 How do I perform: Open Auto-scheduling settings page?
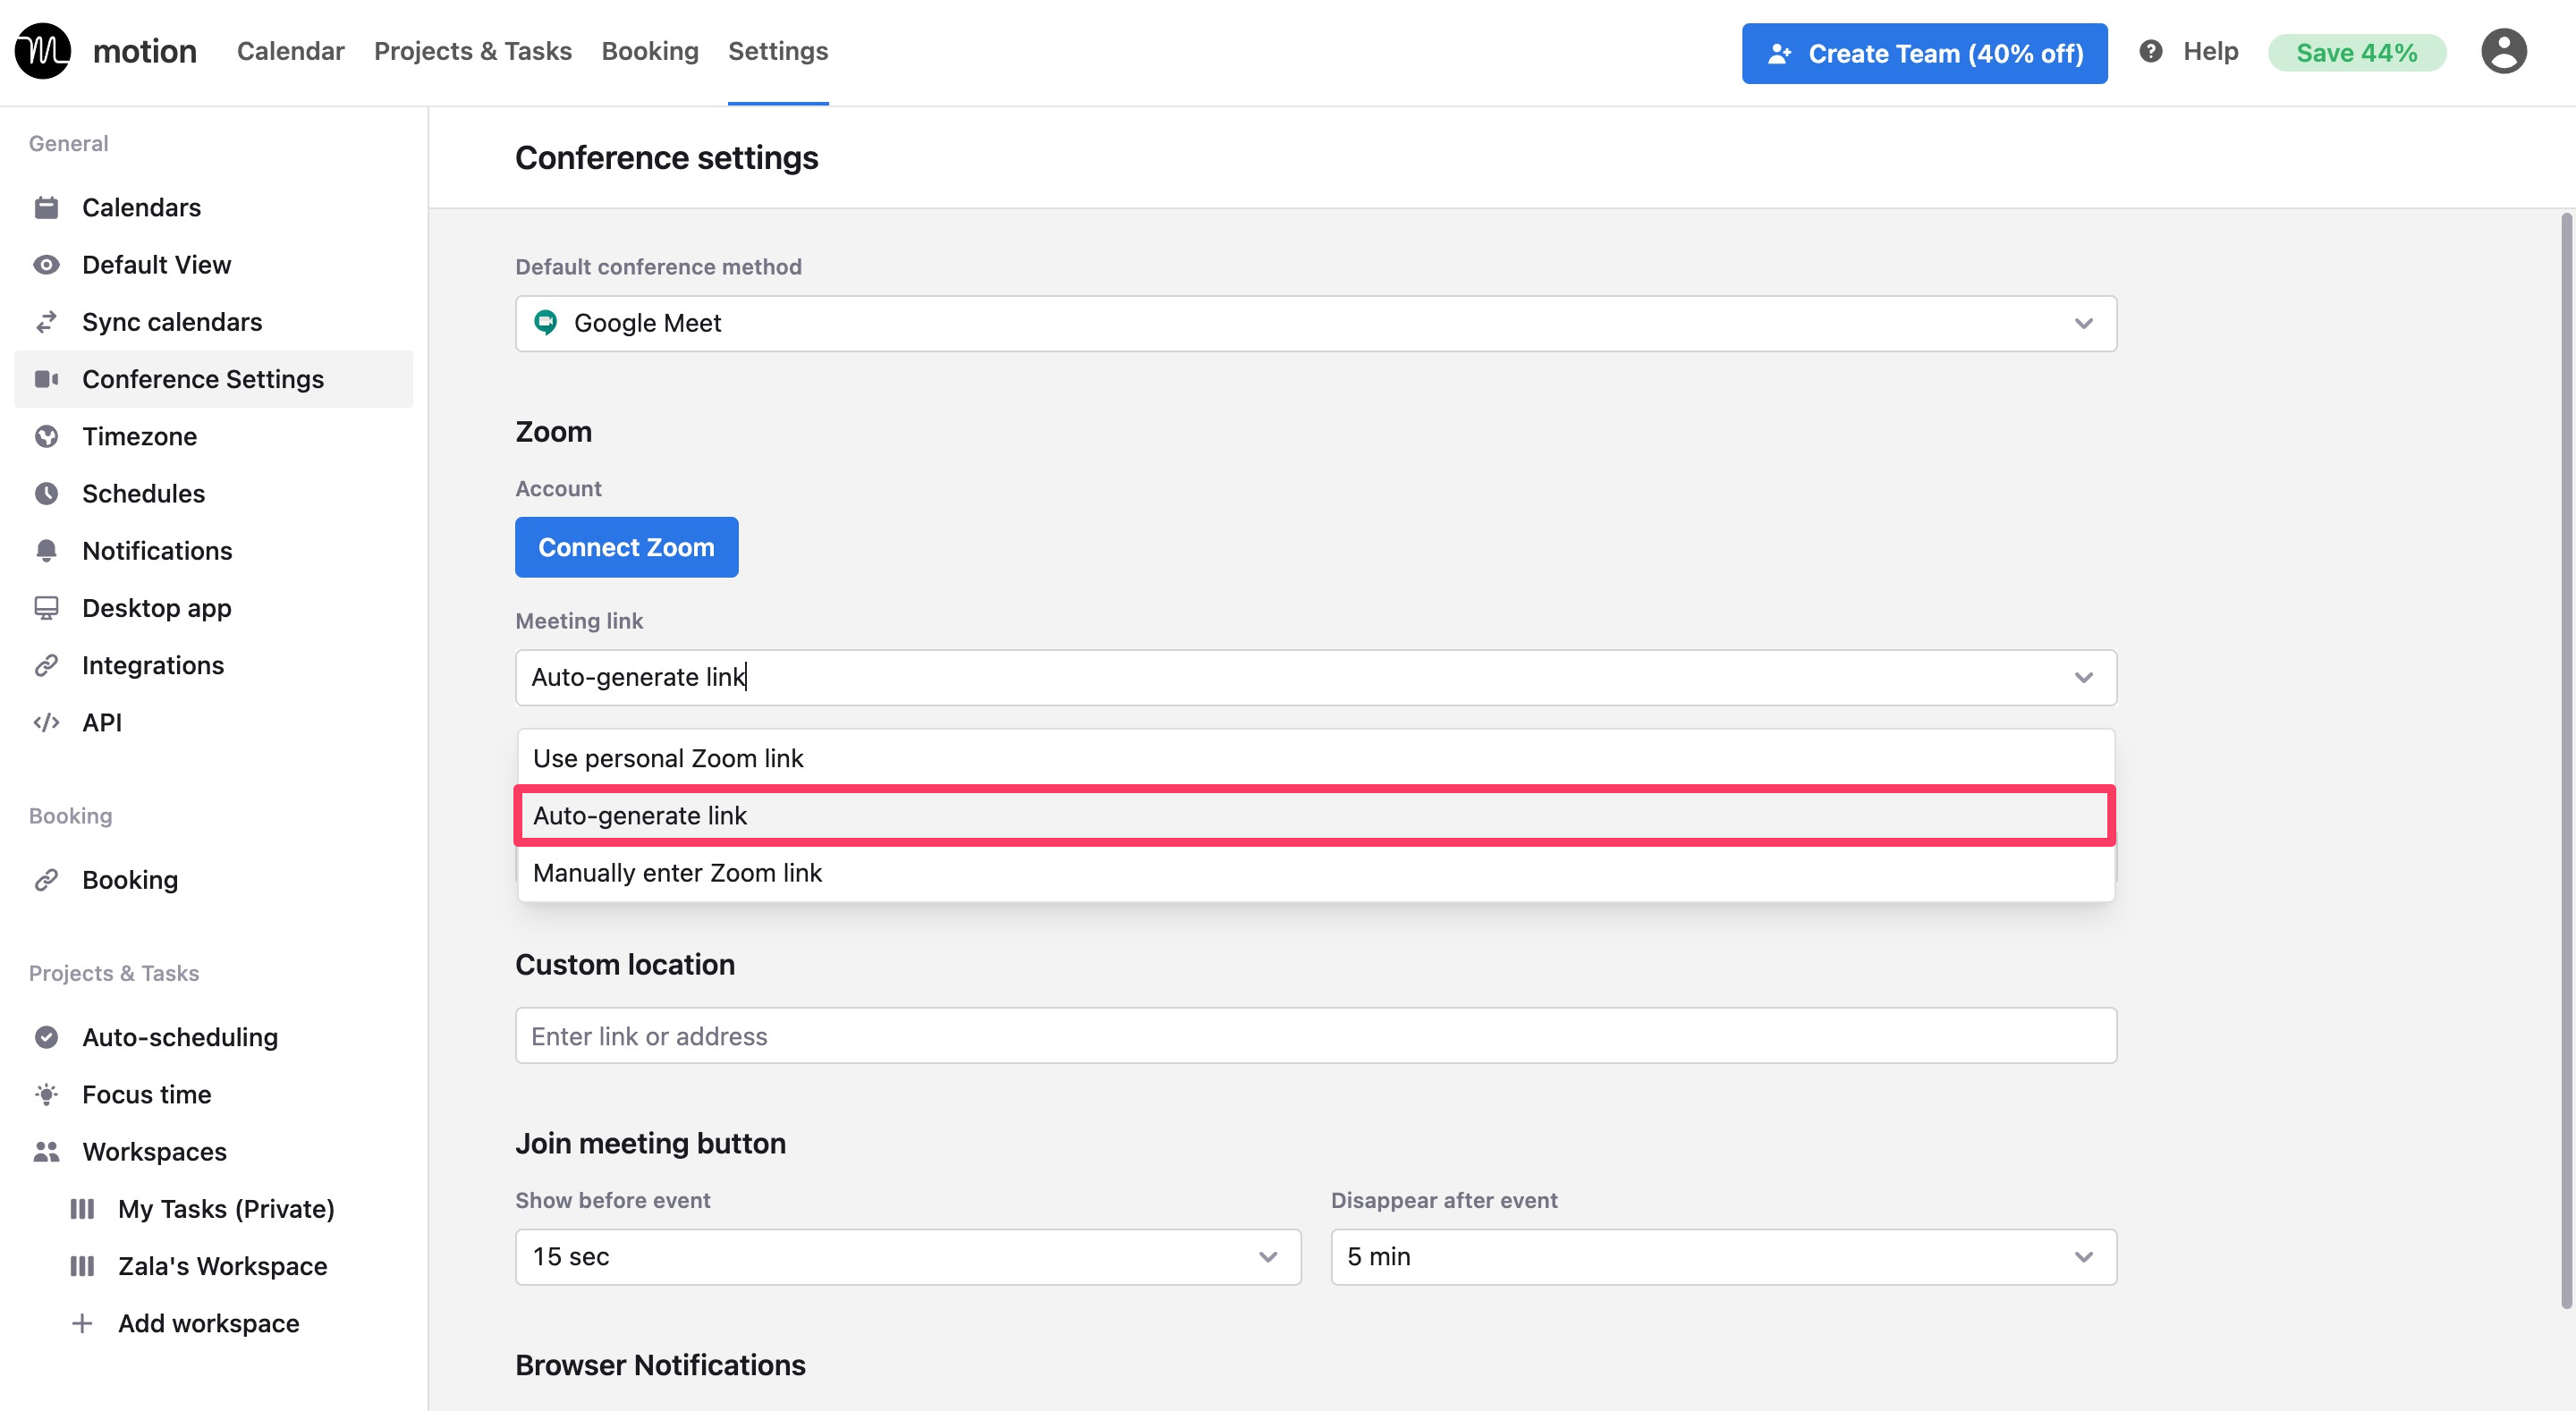pyautogui.click(x=213, y=1037)
